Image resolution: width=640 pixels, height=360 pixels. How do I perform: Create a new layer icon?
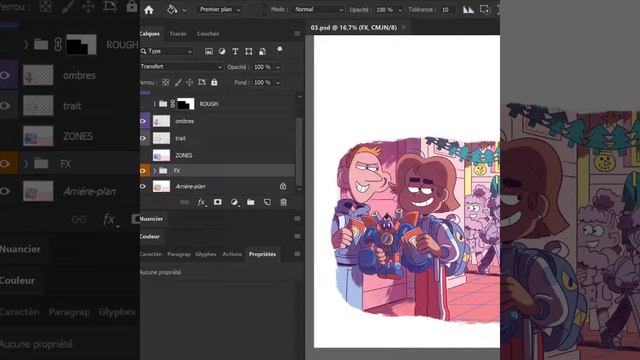[x=267, y=202]
